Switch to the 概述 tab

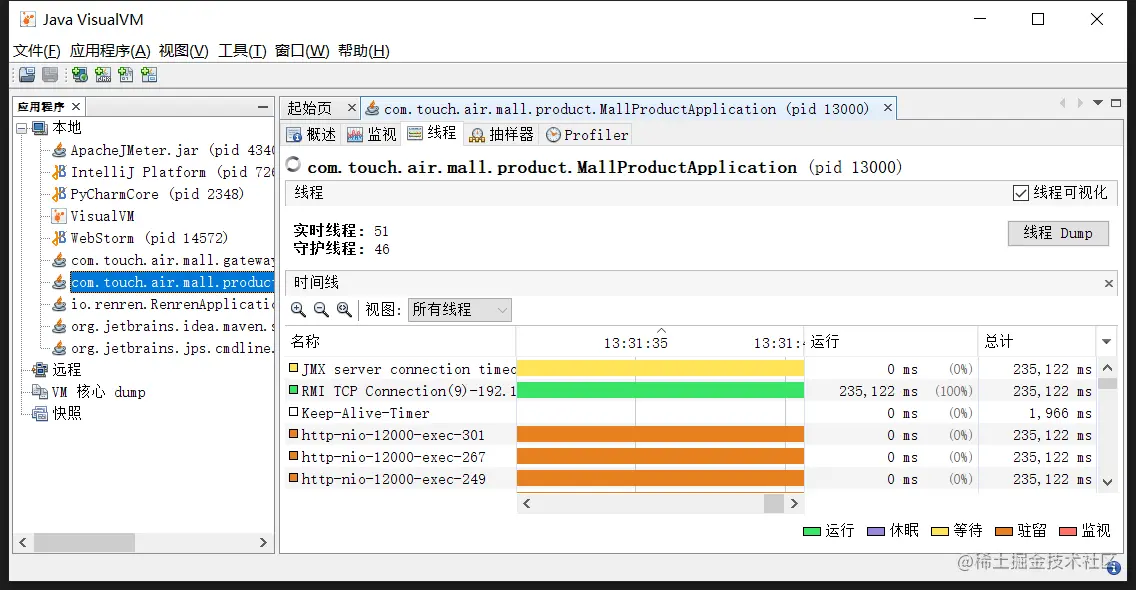point(312,135)
